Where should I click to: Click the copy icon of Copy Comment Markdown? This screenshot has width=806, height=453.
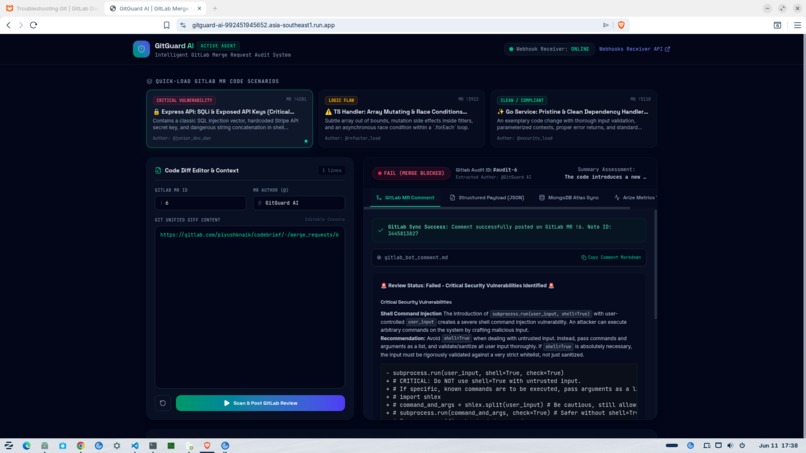[583, 257]
